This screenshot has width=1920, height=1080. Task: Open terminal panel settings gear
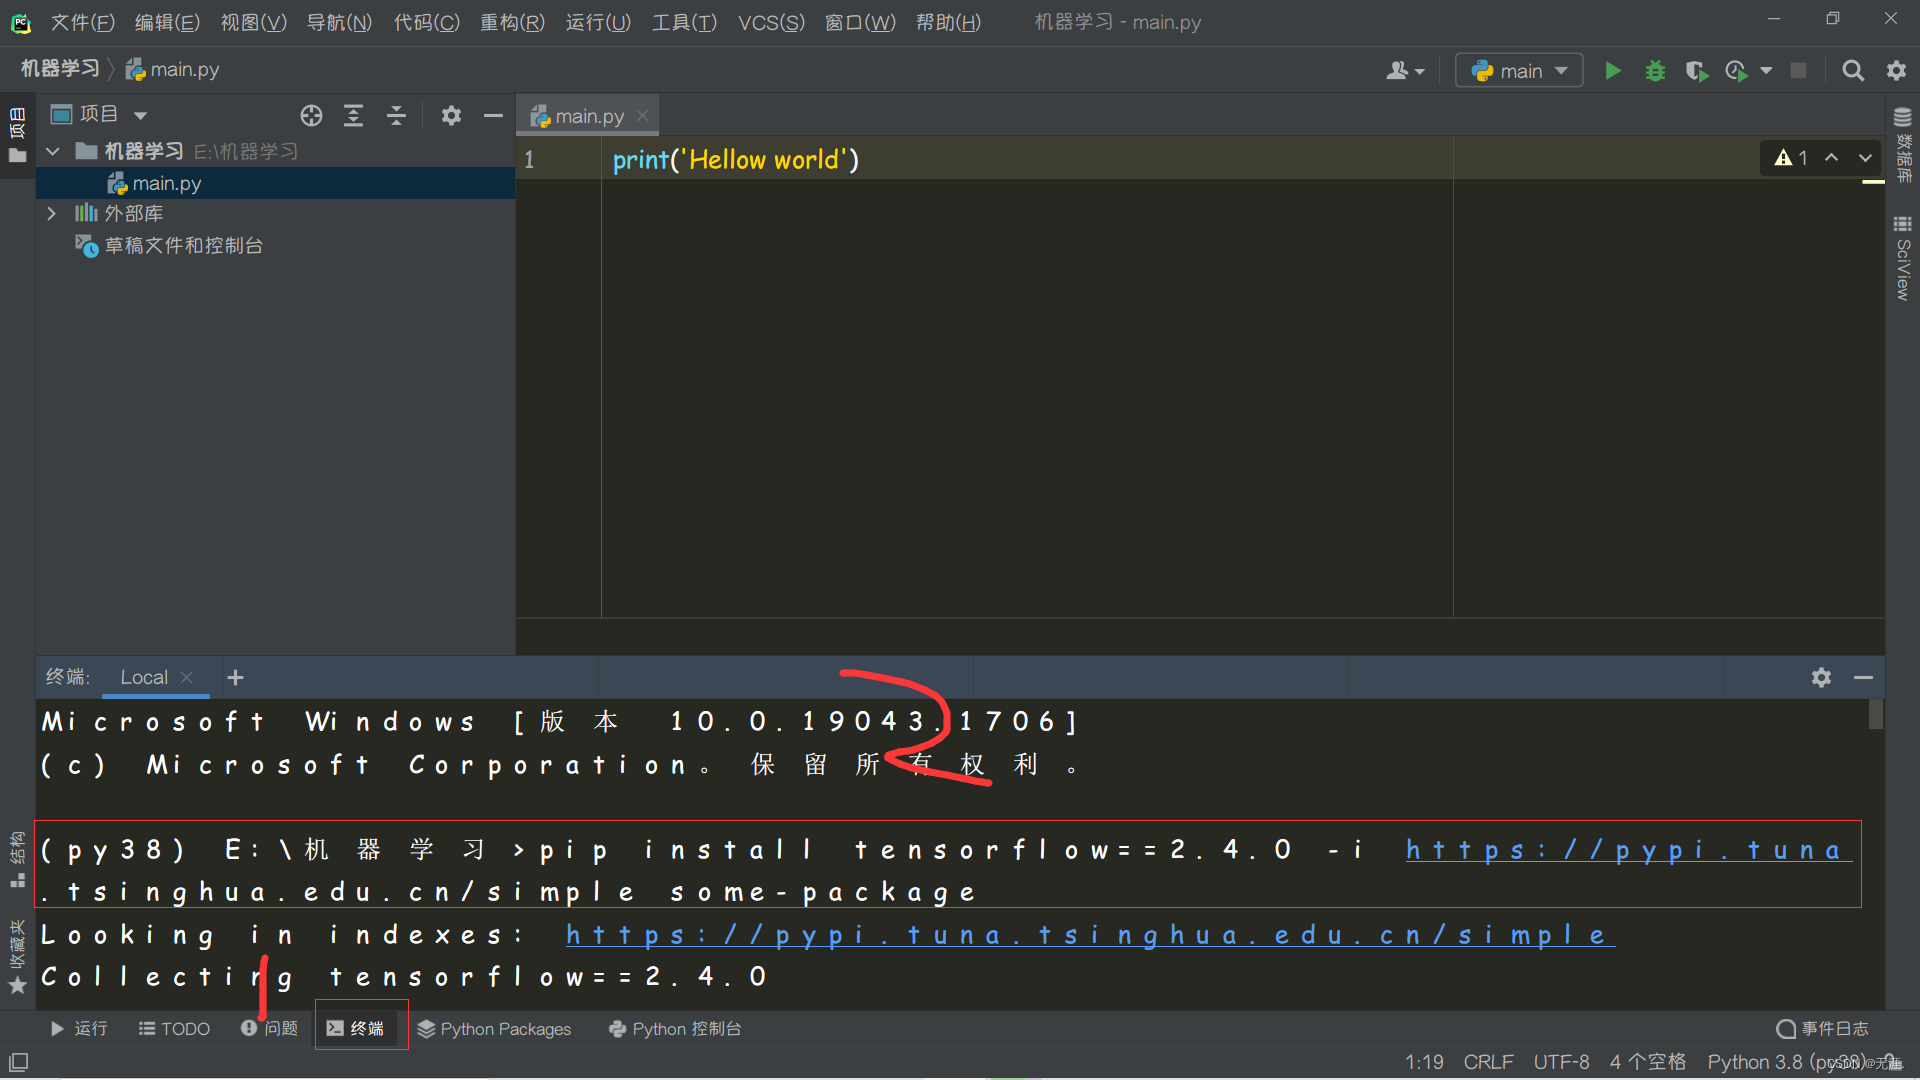(x=1821, y=677)
